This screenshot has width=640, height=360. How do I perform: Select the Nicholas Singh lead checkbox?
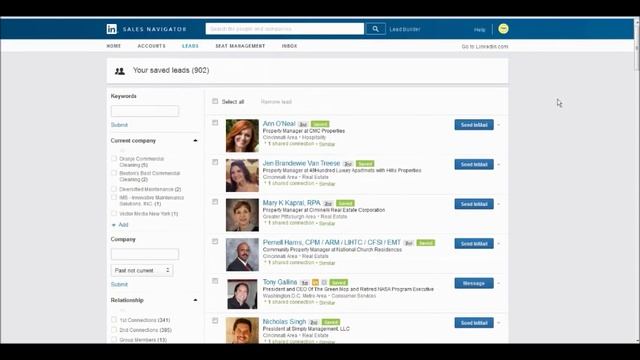coord(215,321)
